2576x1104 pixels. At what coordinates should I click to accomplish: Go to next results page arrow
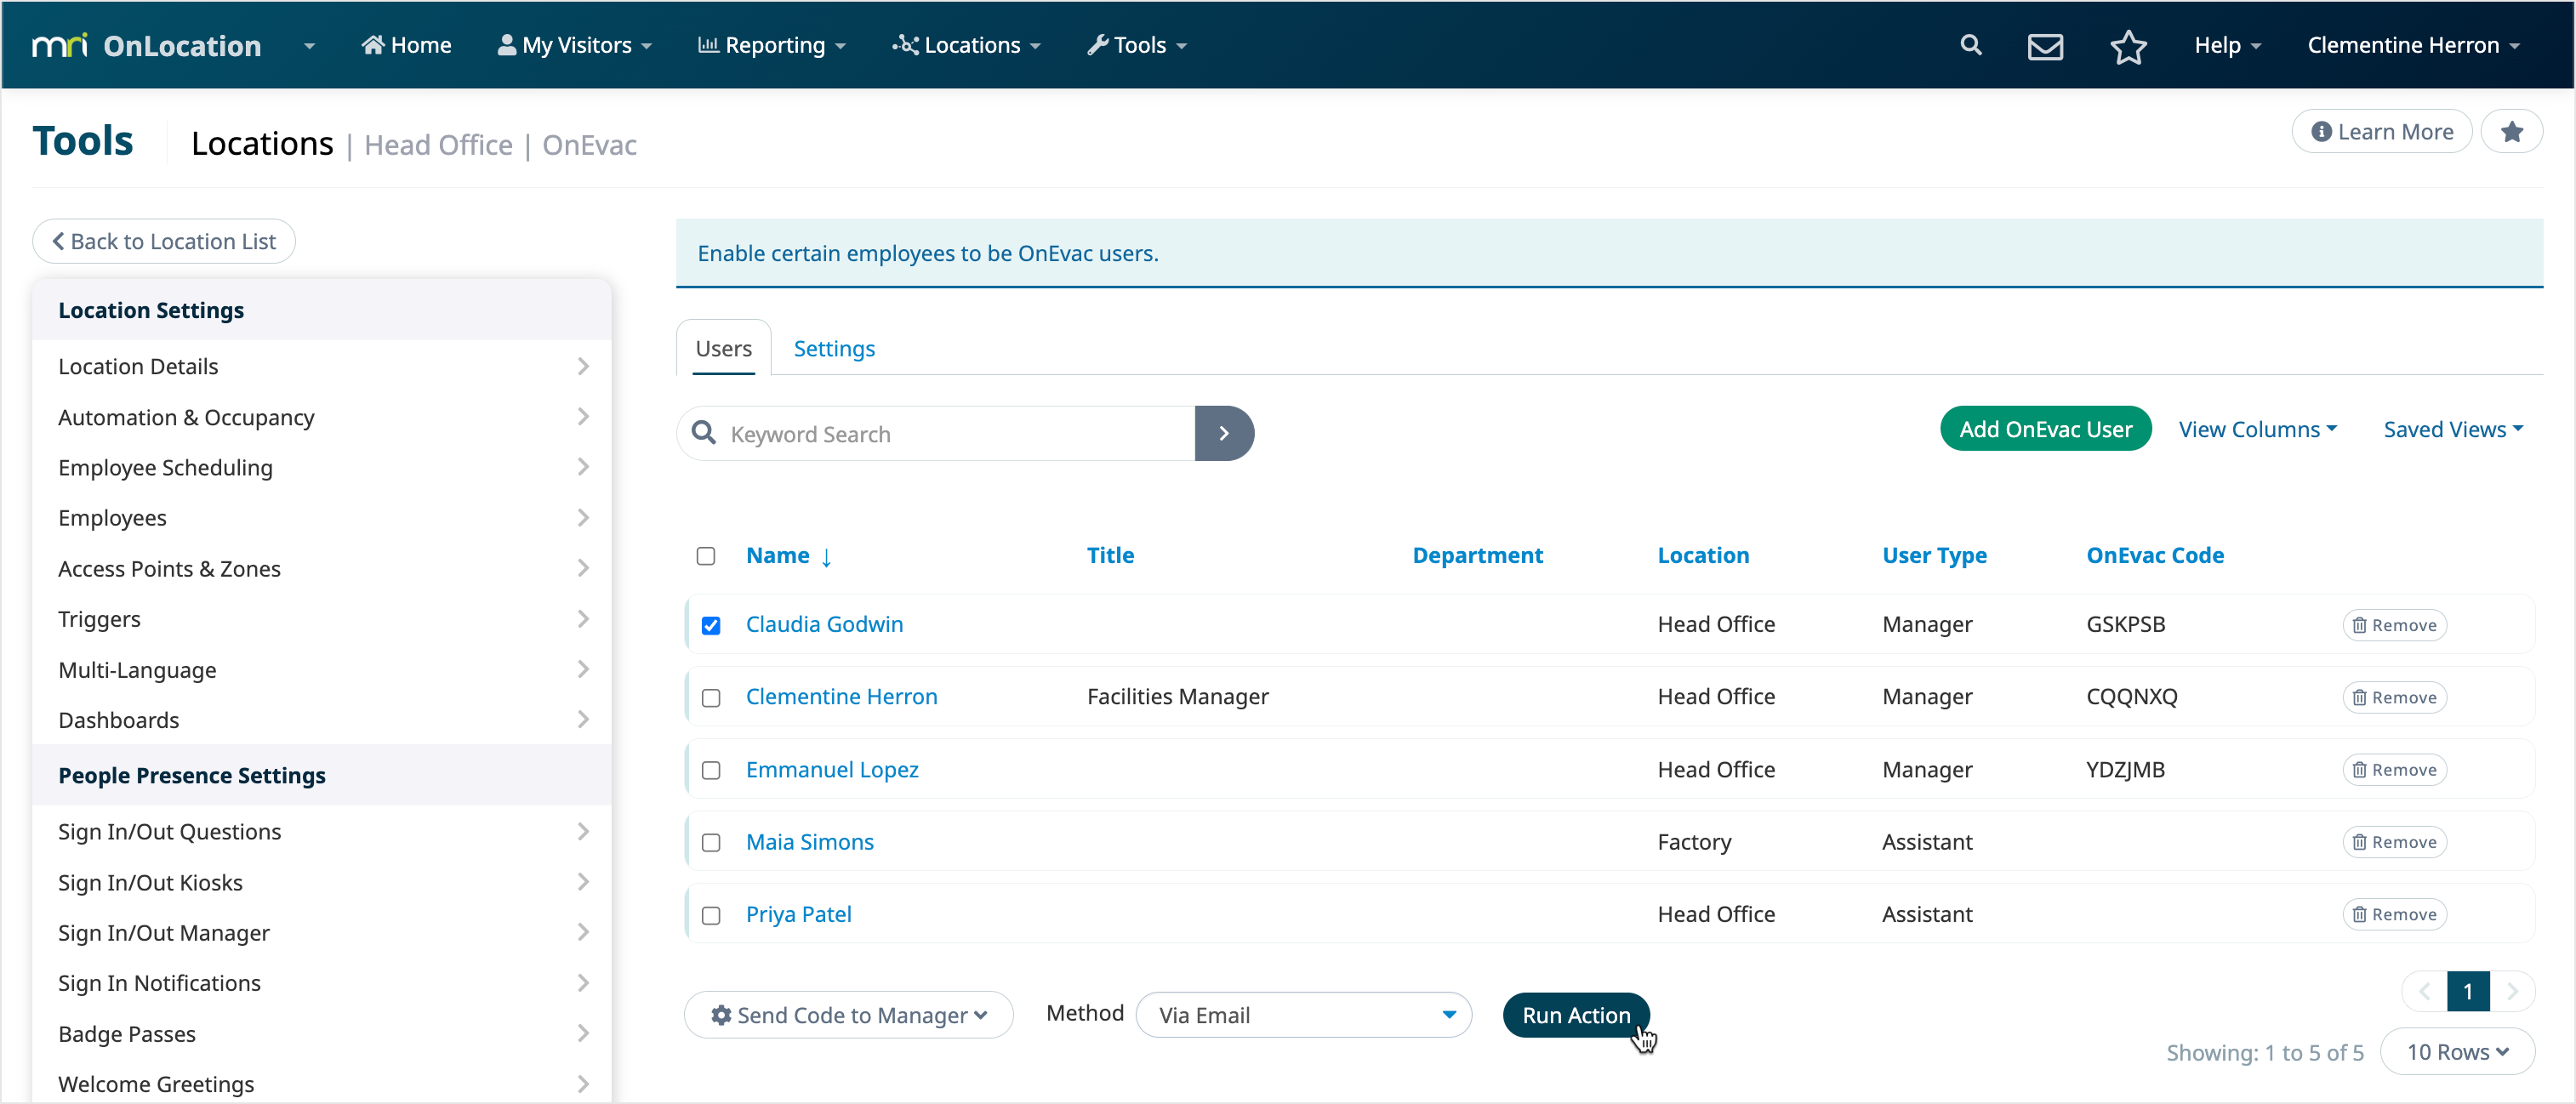click(x=2512, y=991)
